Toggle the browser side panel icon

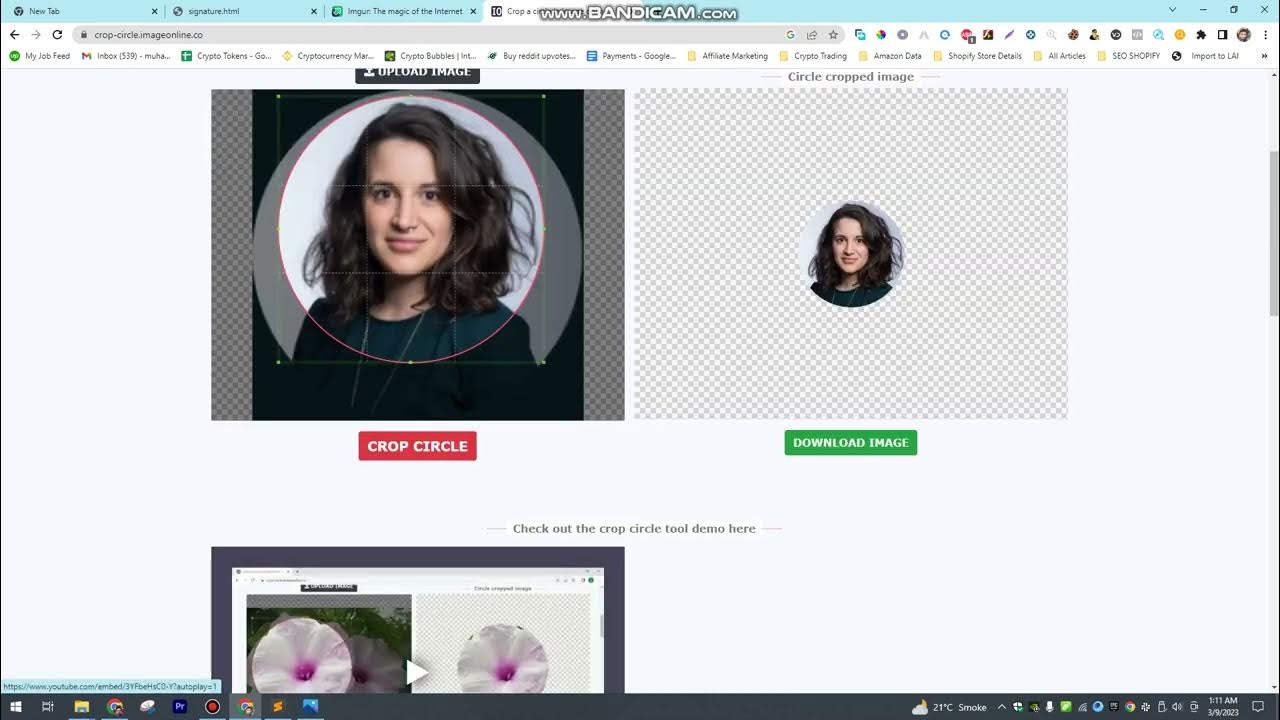(x=1222, y=34)
